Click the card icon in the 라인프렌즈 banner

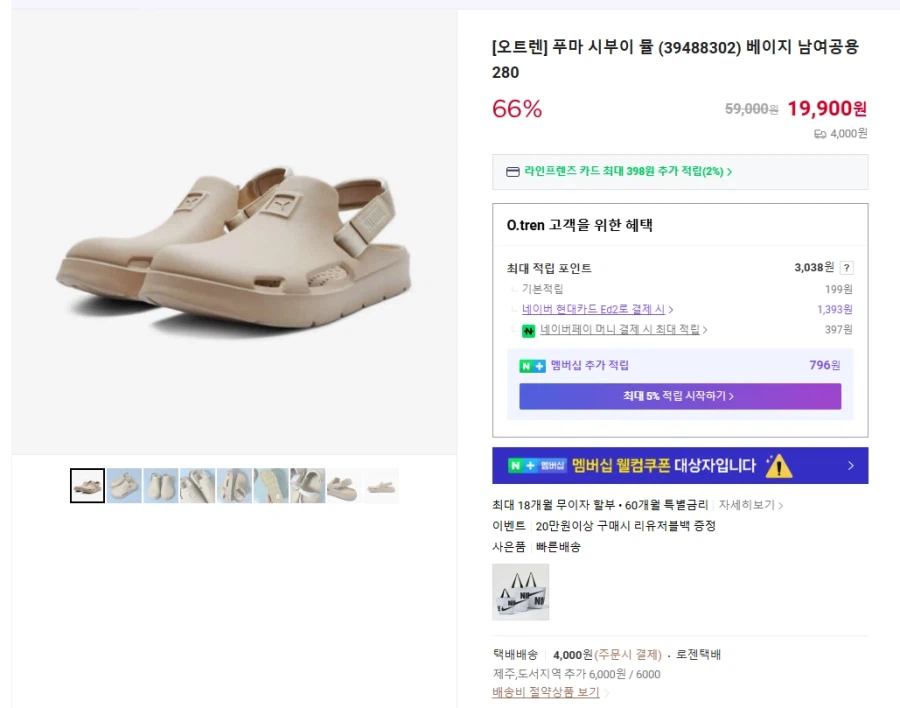[511, 172]
